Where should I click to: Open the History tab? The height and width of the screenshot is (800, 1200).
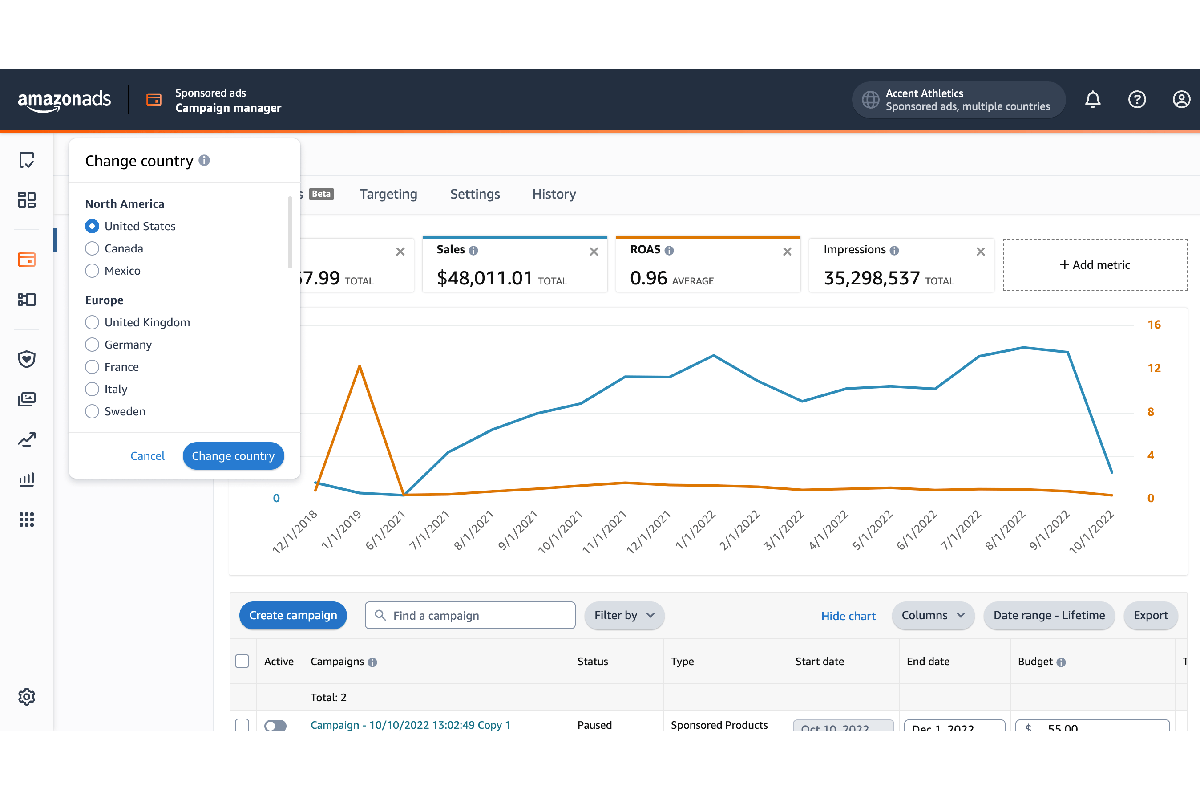tap(554, 194)
